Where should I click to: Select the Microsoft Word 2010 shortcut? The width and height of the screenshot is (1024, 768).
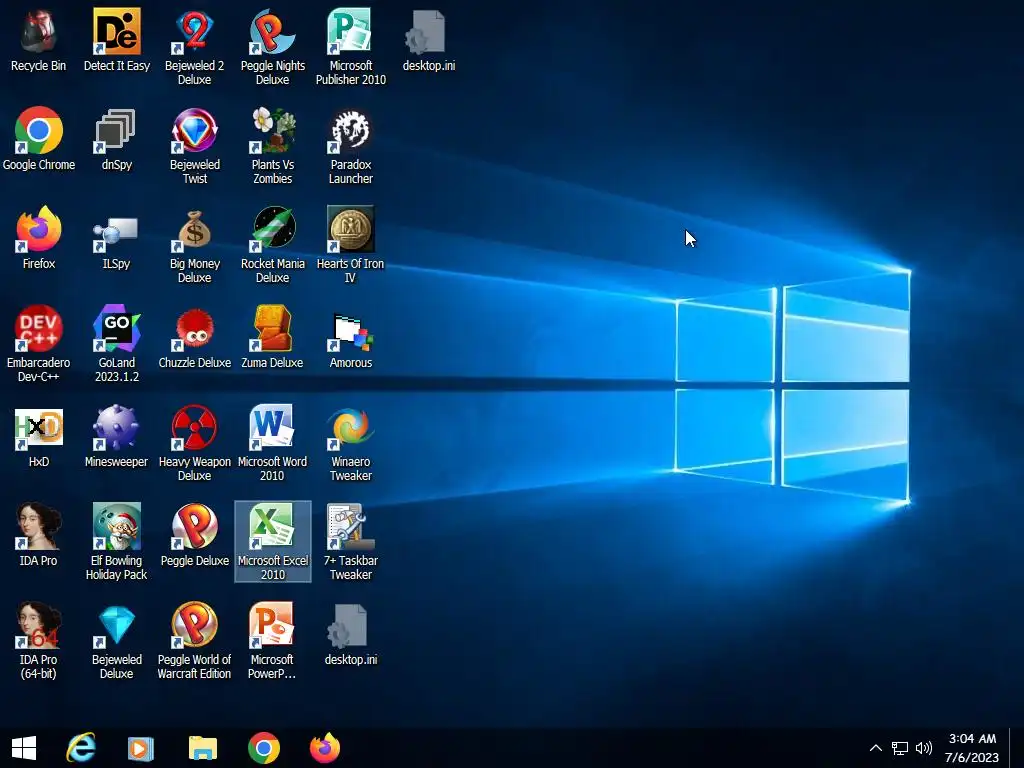272,443
